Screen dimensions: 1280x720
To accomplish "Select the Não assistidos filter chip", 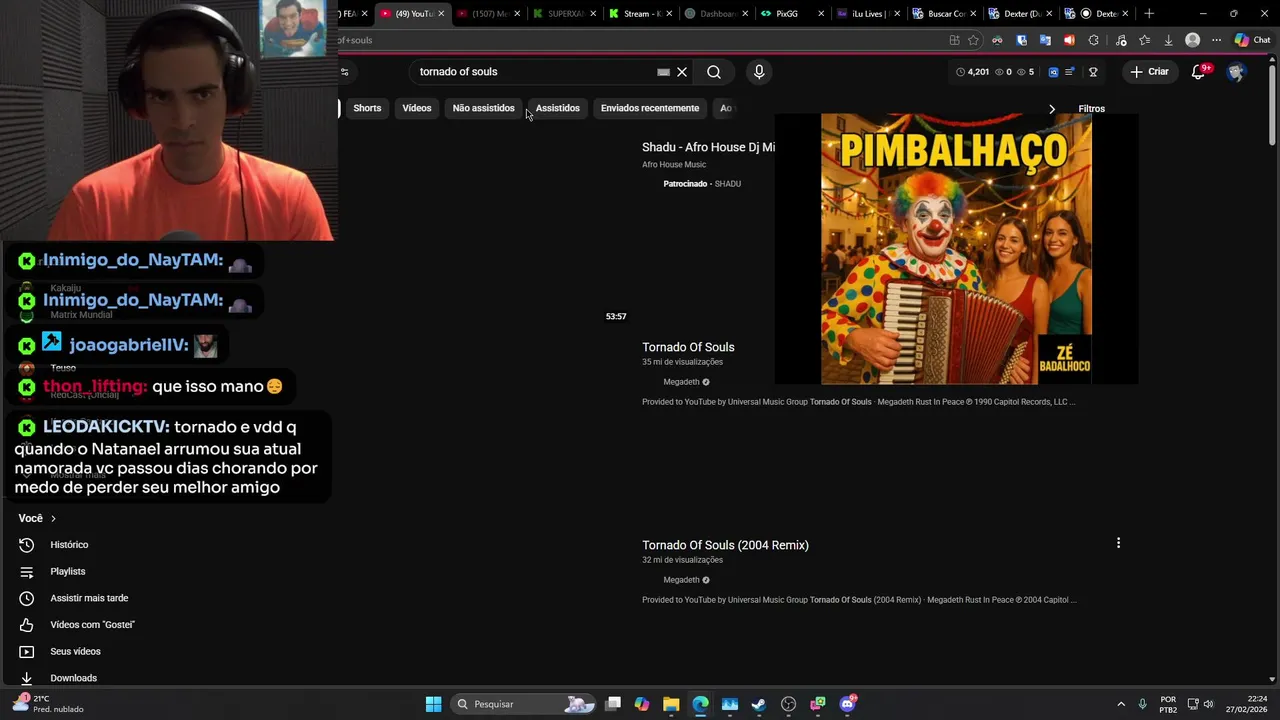I will click(483, 108).
